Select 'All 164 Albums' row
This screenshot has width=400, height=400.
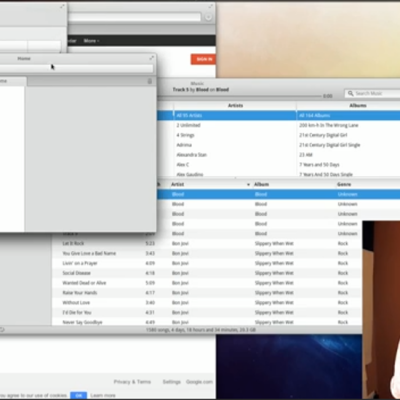click(x=349, y=115)
